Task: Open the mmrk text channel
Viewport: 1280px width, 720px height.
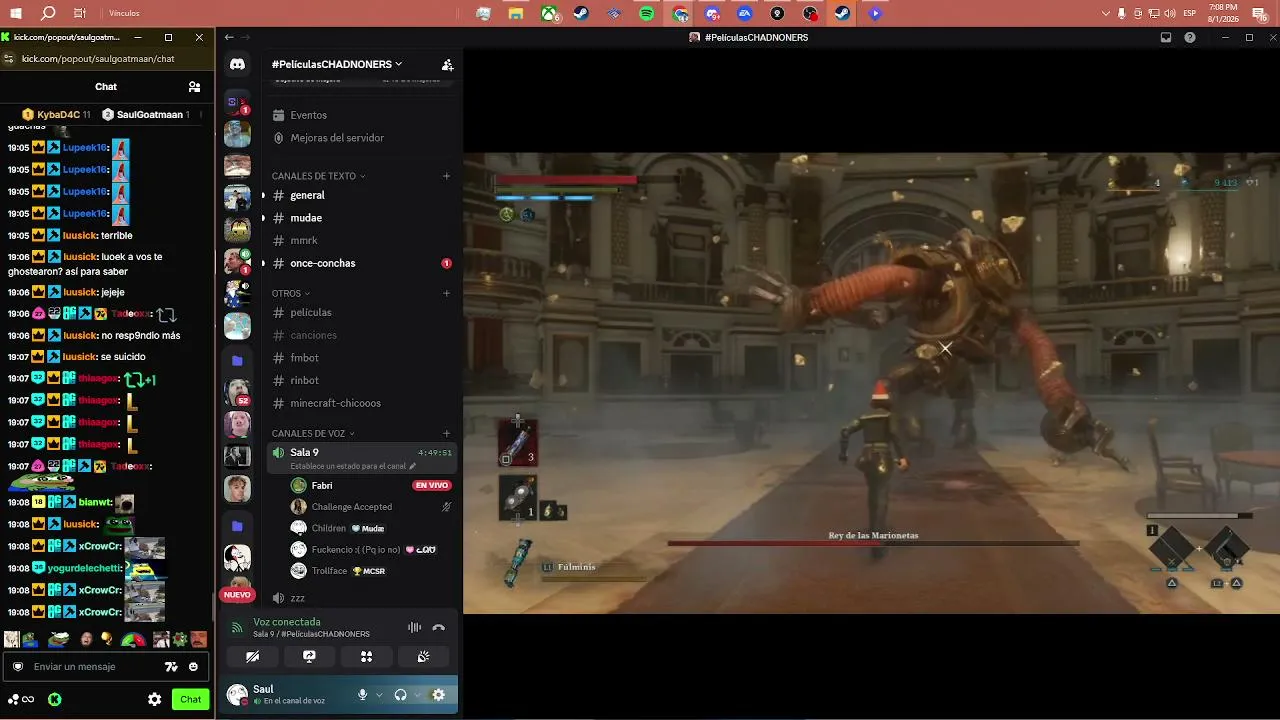Action: click(362, 241)
